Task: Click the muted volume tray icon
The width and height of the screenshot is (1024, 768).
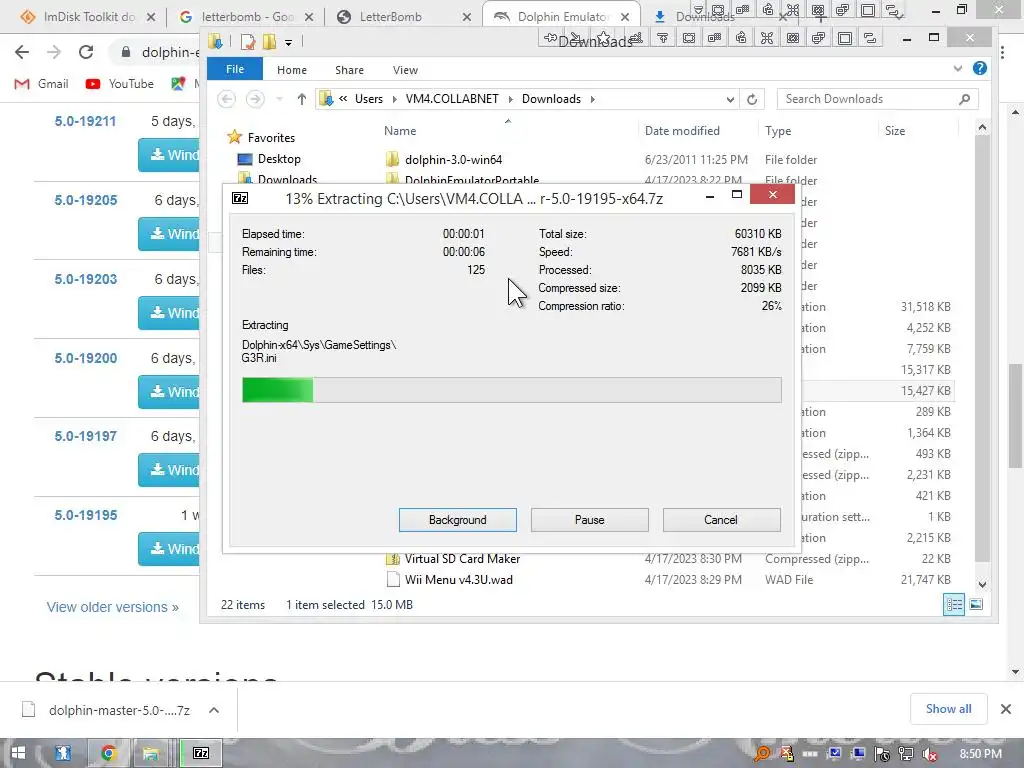Action: (x=929, y=754)
